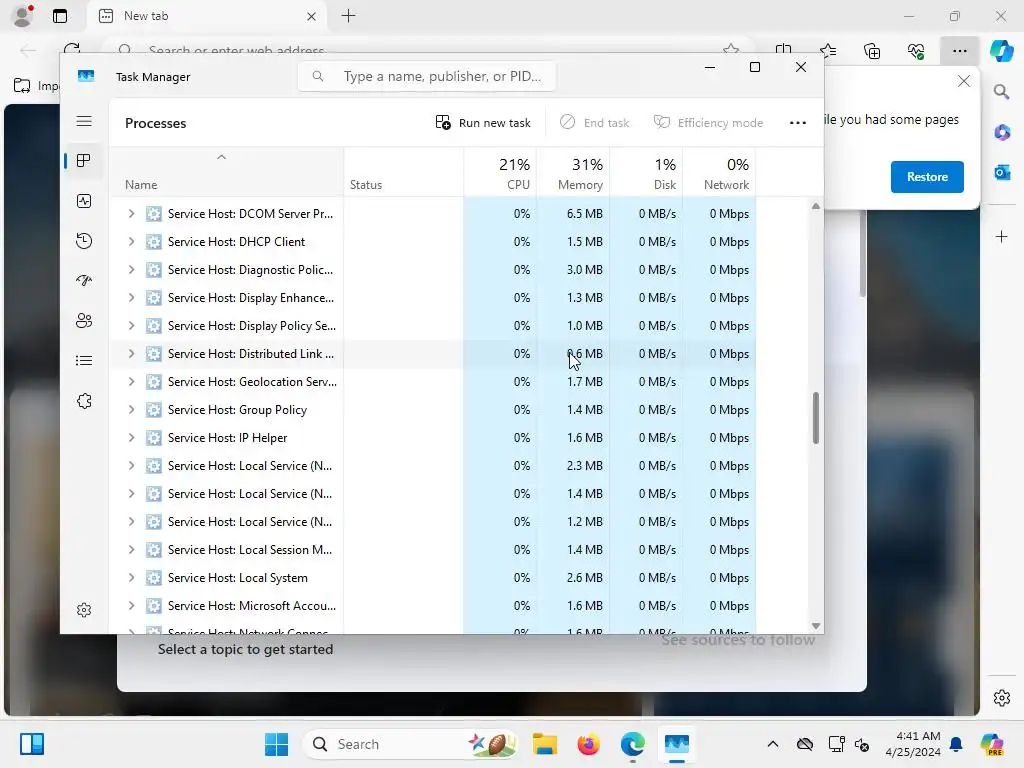This screenshot has height=768, width=1024.
Task: Open Task Manager more options ellipsis
Action: [x=797, y=123]
